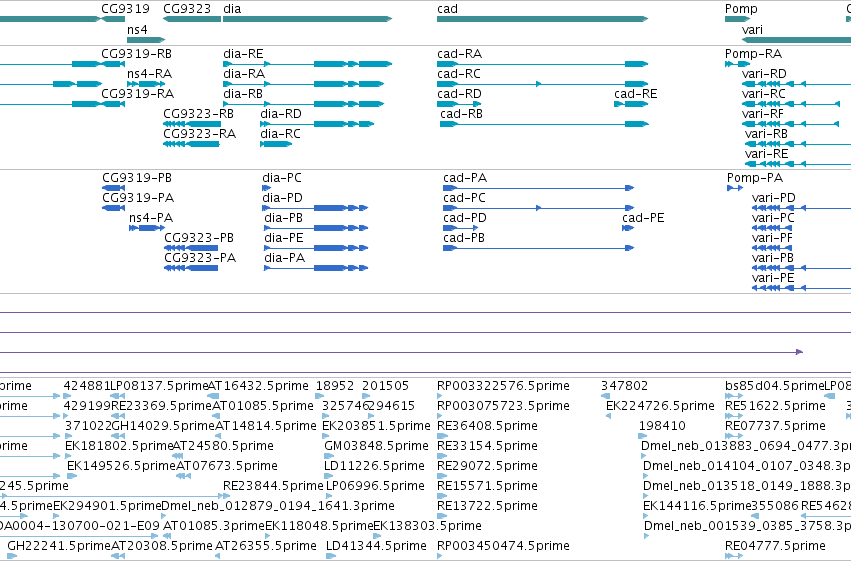Open EST EK224726.5prime
Screen dimensions: 851x561
click(660, 406)
